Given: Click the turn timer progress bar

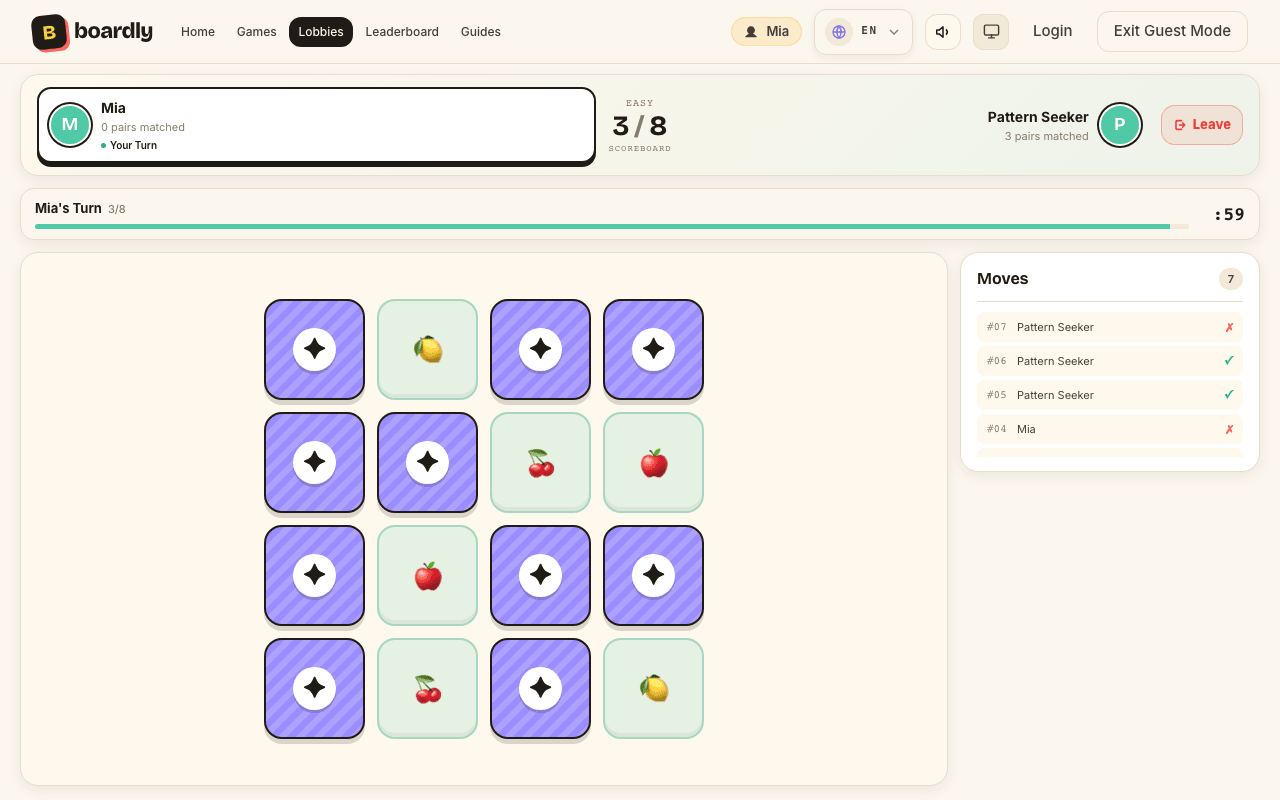Looking at the screenshot, I should pyautogui.click(x=612, y=227).
